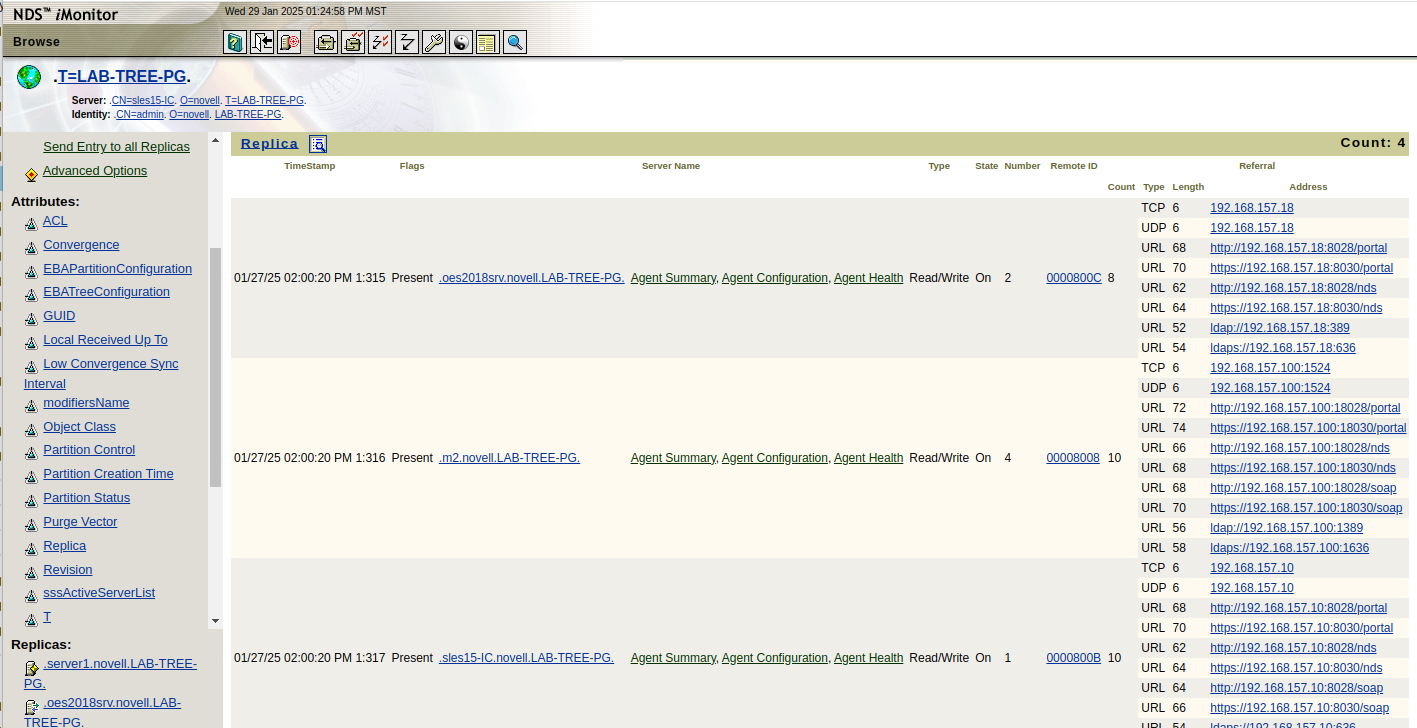The width and height of the screenshot is (1417, 728).
Task: Click the Login/Logout door icon
Action: tap(262, 42)
